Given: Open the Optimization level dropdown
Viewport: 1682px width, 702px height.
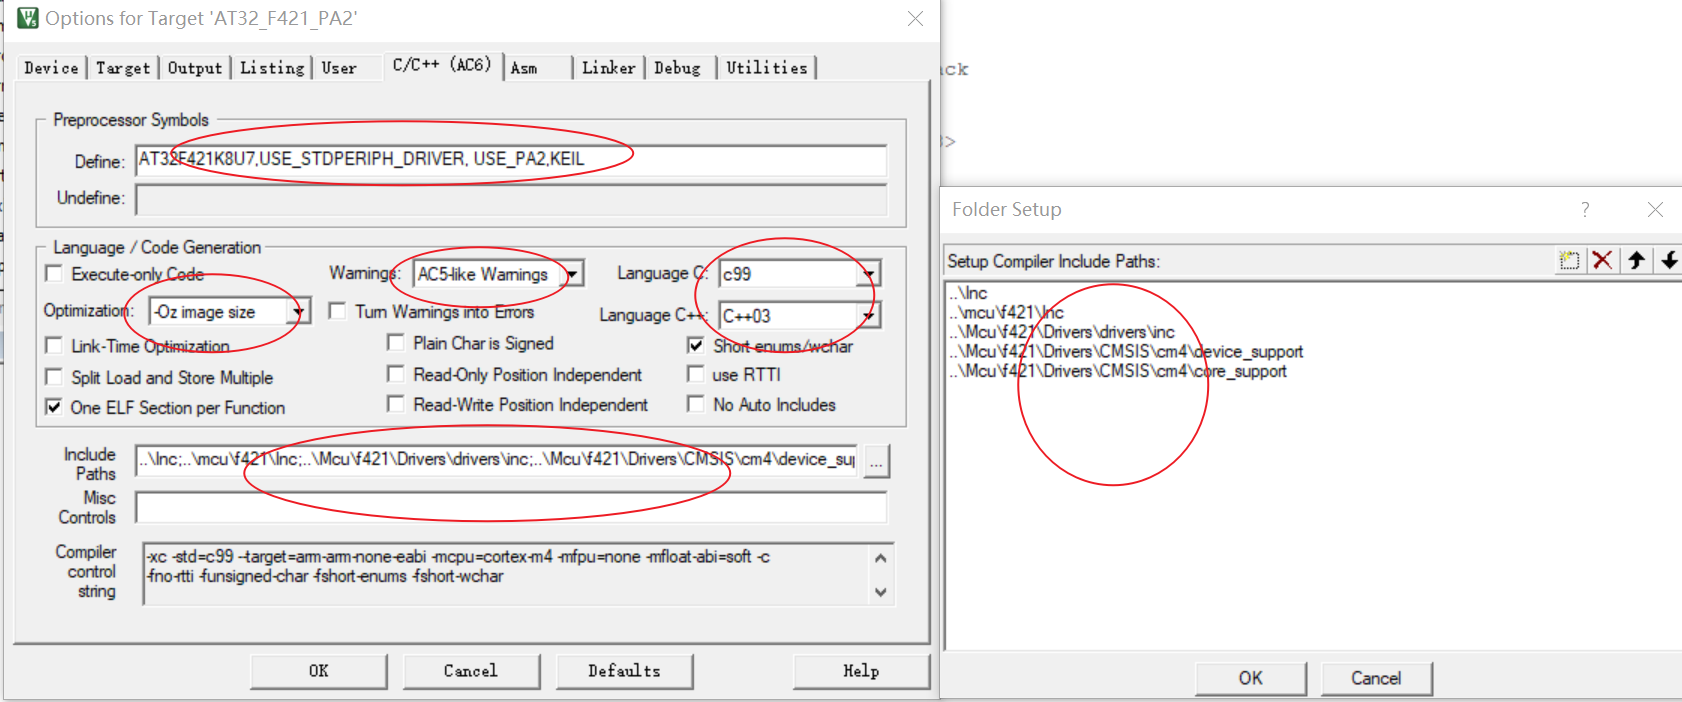Looking at the screenshot, I should click(x=298, y=312).
